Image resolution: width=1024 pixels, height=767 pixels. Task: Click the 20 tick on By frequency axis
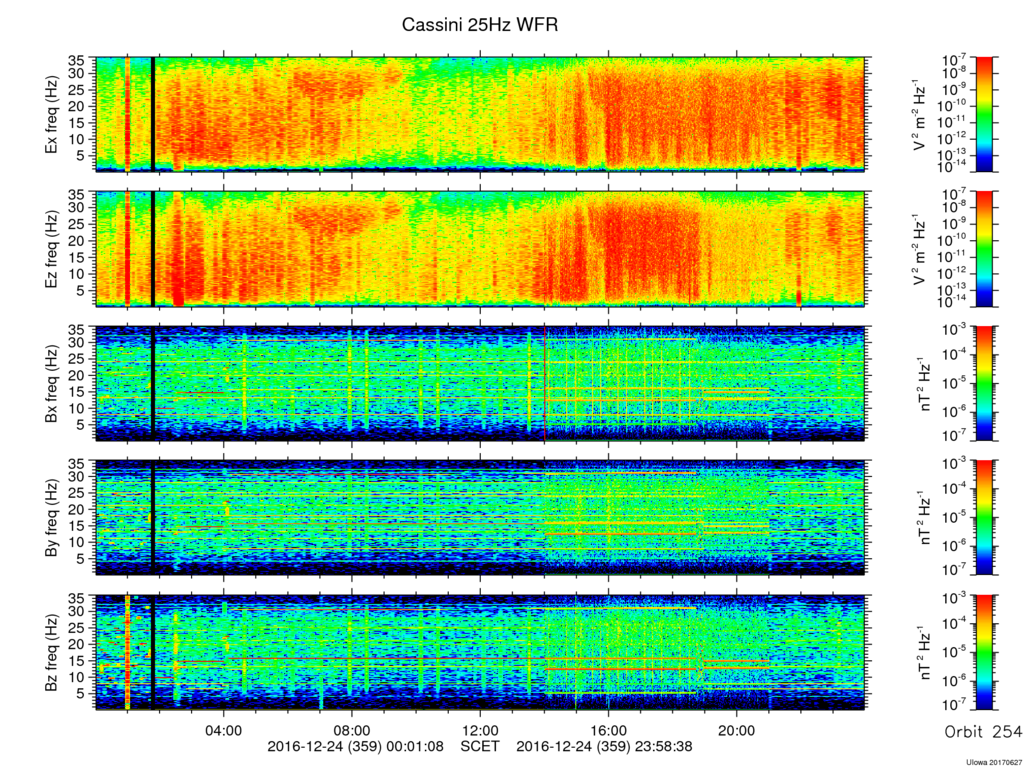(x=77, y=510)
